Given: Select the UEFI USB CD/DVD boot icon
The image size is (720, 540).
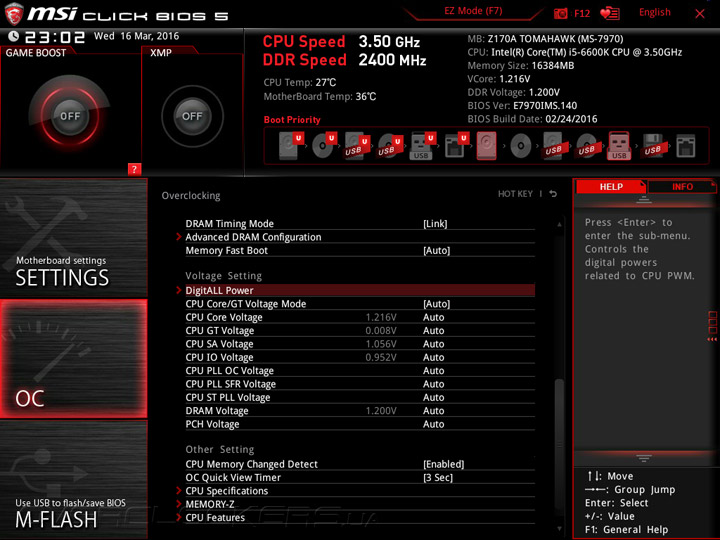Looking at the screenshot, I should point(390,145).
